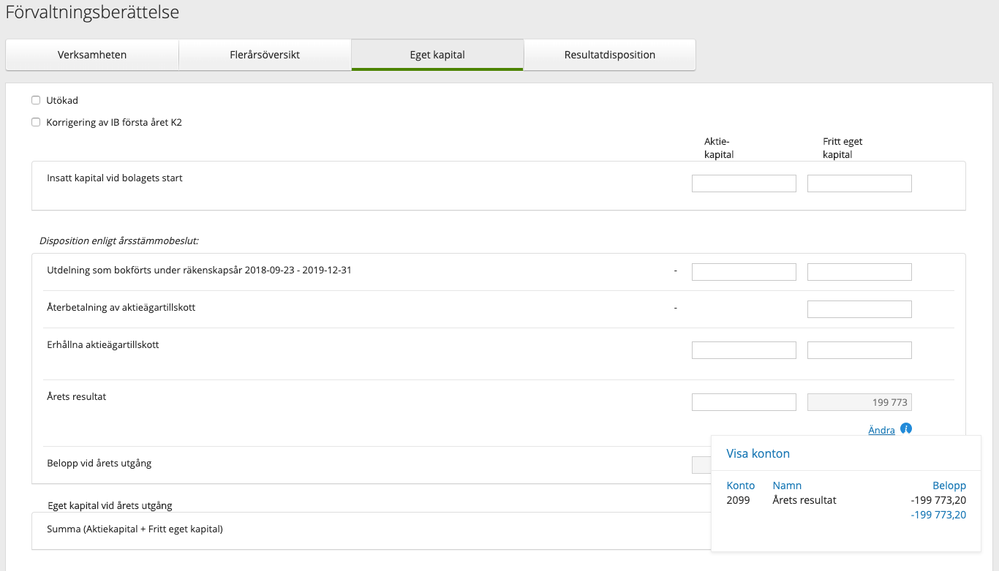Click the Belopp vid årets utgång label
This screenshot has height=571, width=999.
(x=99, y=463)
